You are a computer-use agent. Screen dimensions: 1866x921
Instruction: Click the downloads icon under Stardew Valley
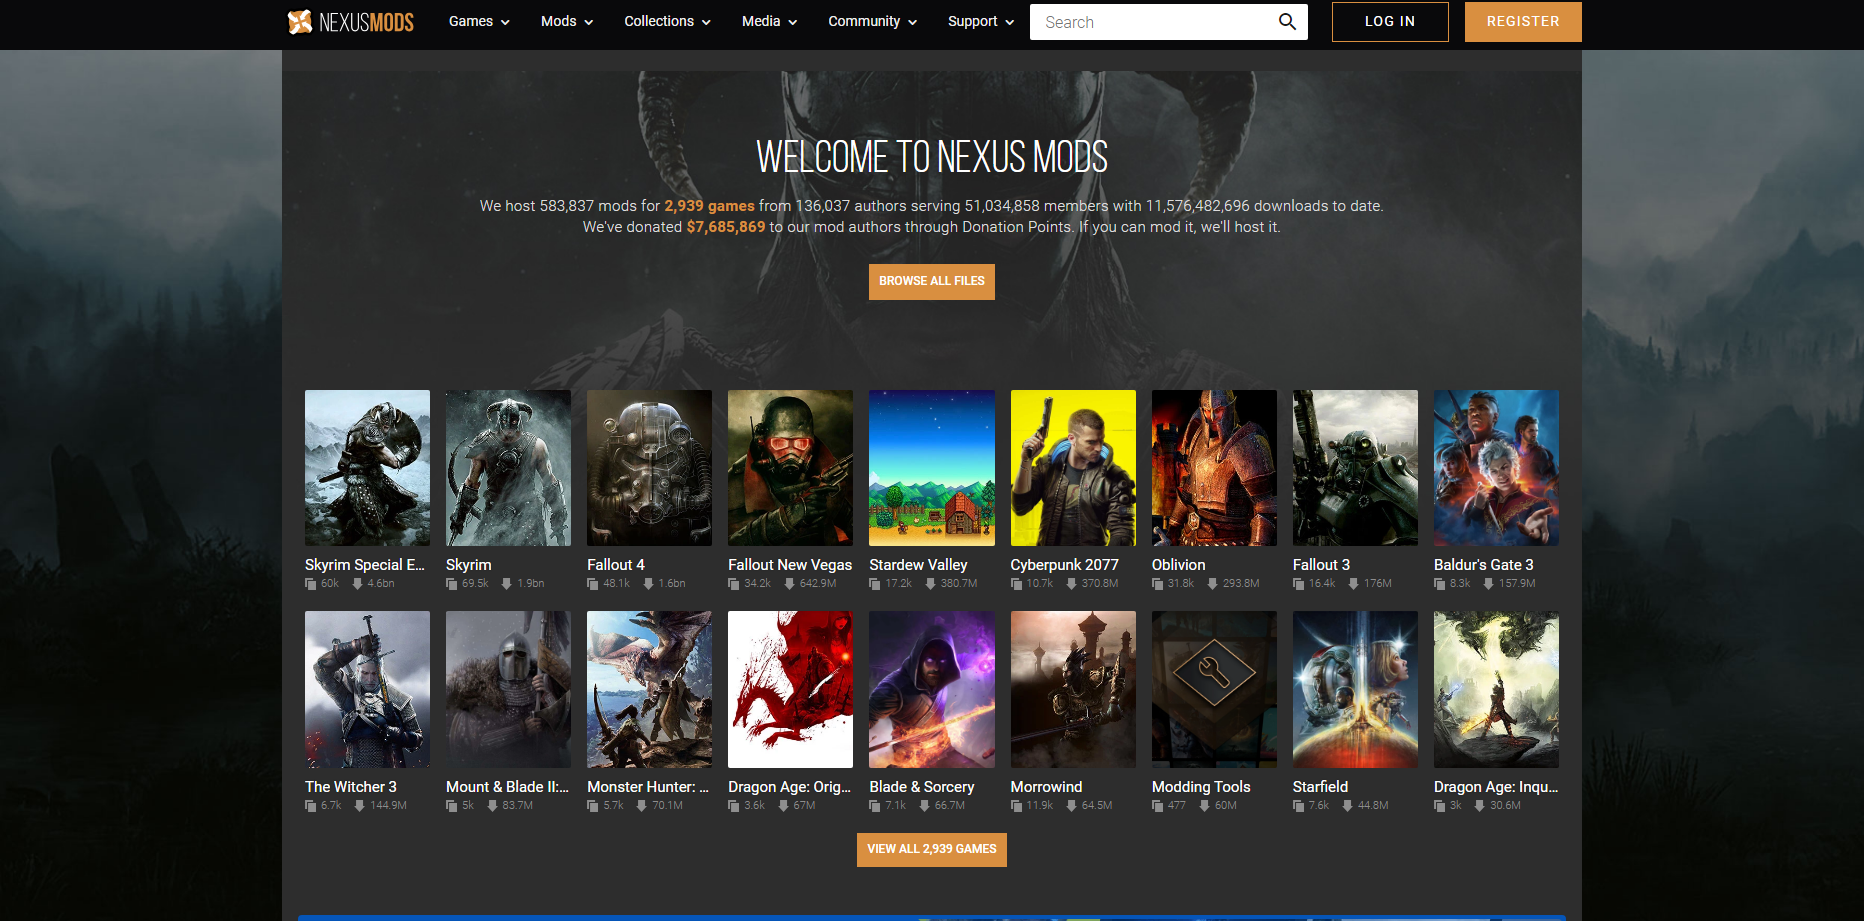(x=930, y=584)
